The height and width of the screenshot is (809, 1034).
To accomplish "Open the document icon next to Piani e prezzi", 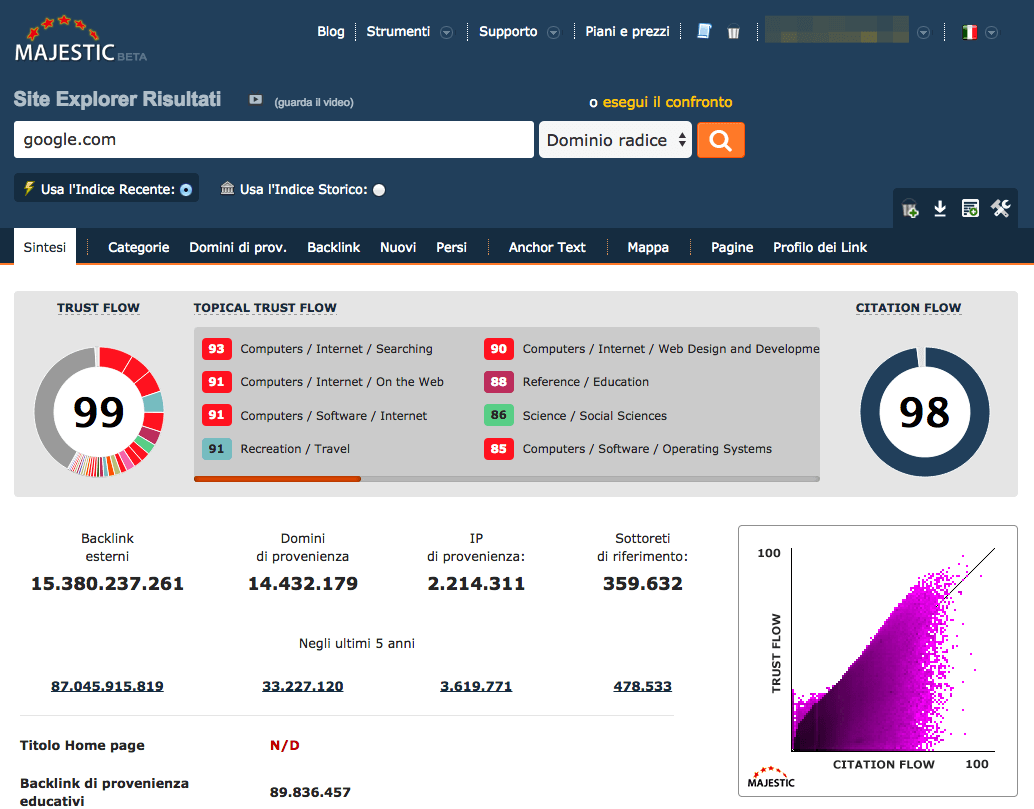I will (704, 31).
